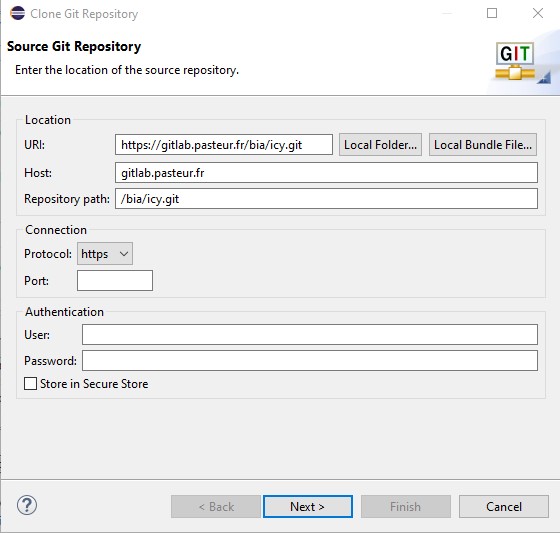Click the GIT wizard banner icon
The image size is (560, 533).
(515, 61)
